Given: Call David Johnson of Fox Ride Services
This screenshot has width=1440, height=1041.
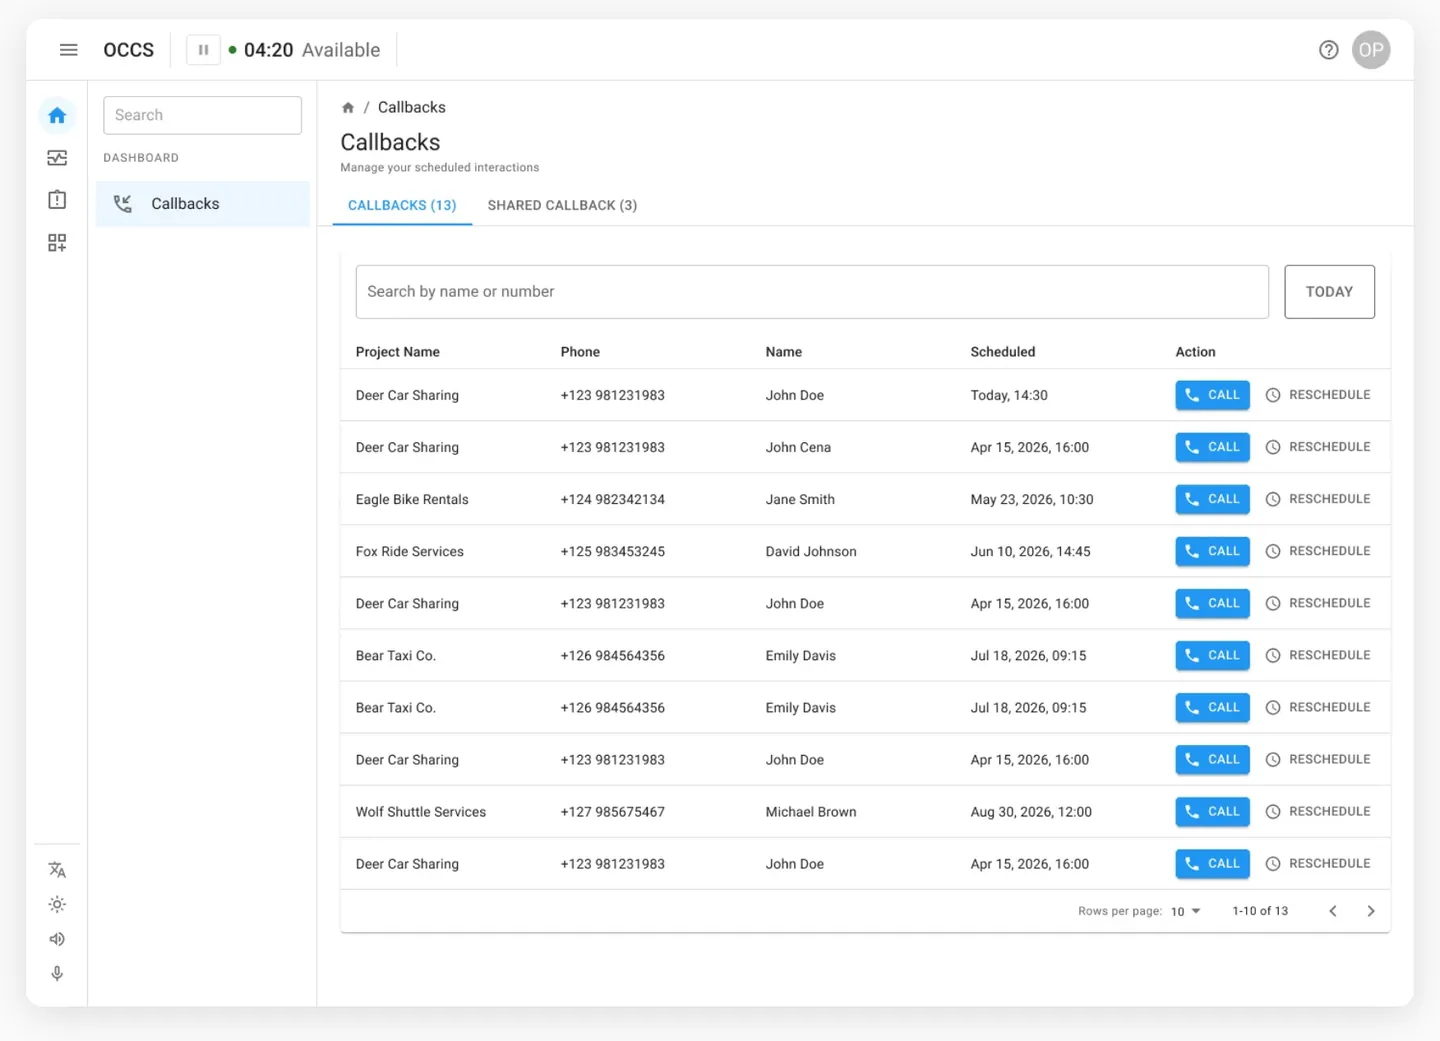Looking at the screenshot, I should [1212, 551].
